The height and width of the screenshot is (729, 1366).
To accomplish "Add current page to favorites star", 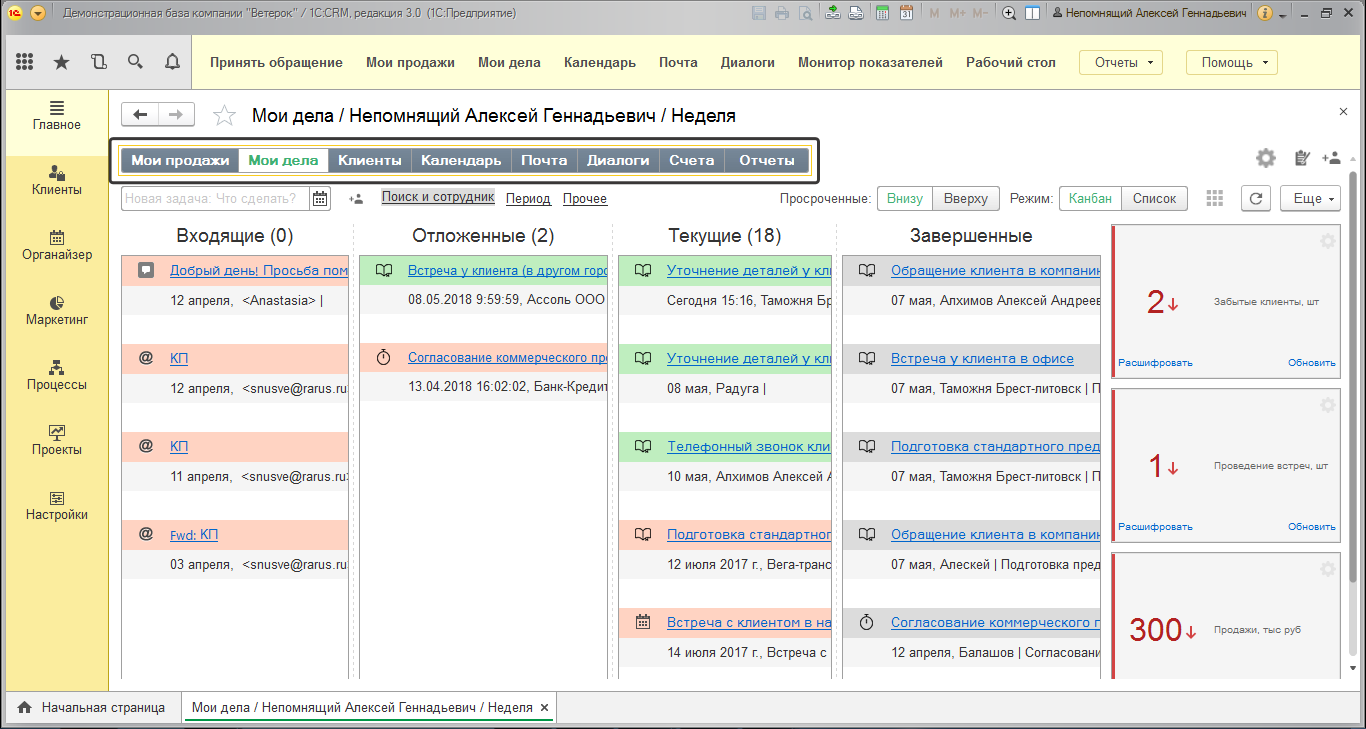I will tap(224, 115).
